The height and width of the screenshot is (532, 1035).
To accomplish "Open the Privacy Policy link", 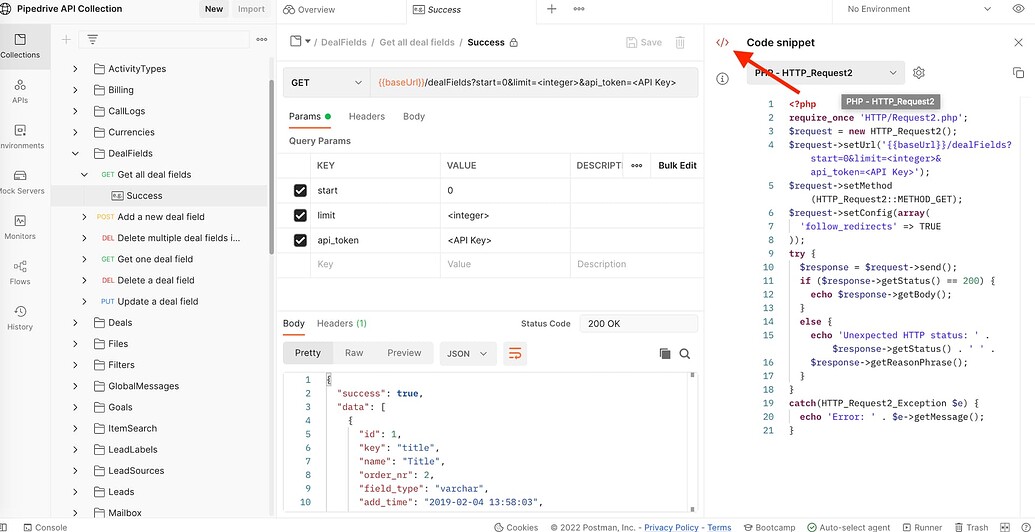I will coord(673,527).
